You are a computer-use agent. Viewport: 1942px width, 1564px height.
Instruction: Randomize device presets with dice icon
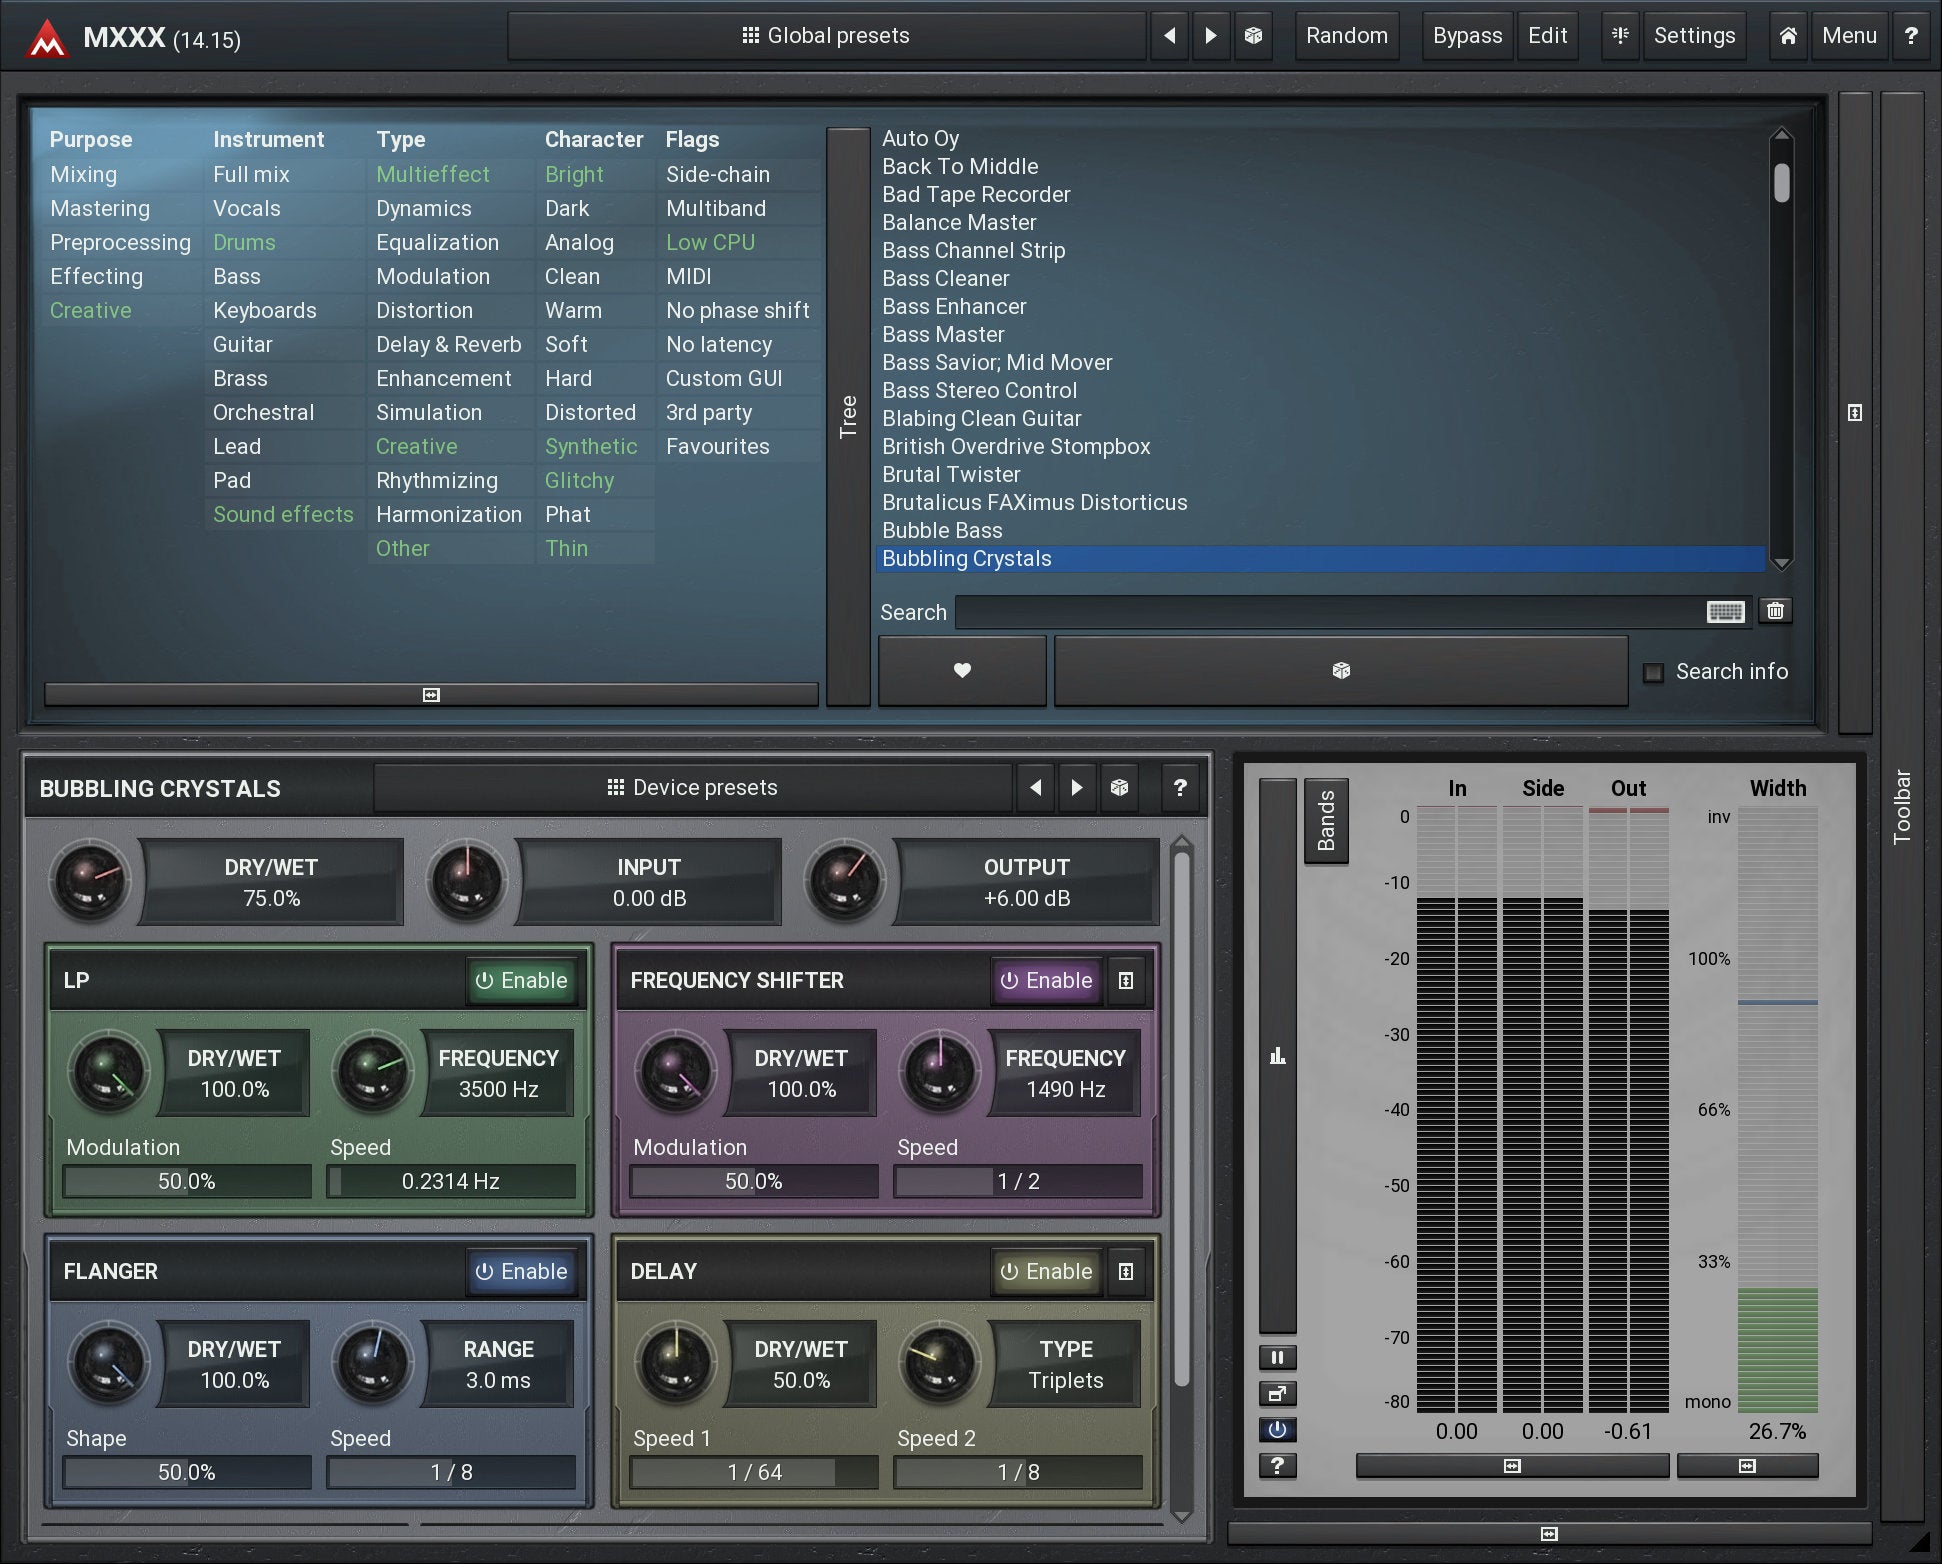(1119, 788)
